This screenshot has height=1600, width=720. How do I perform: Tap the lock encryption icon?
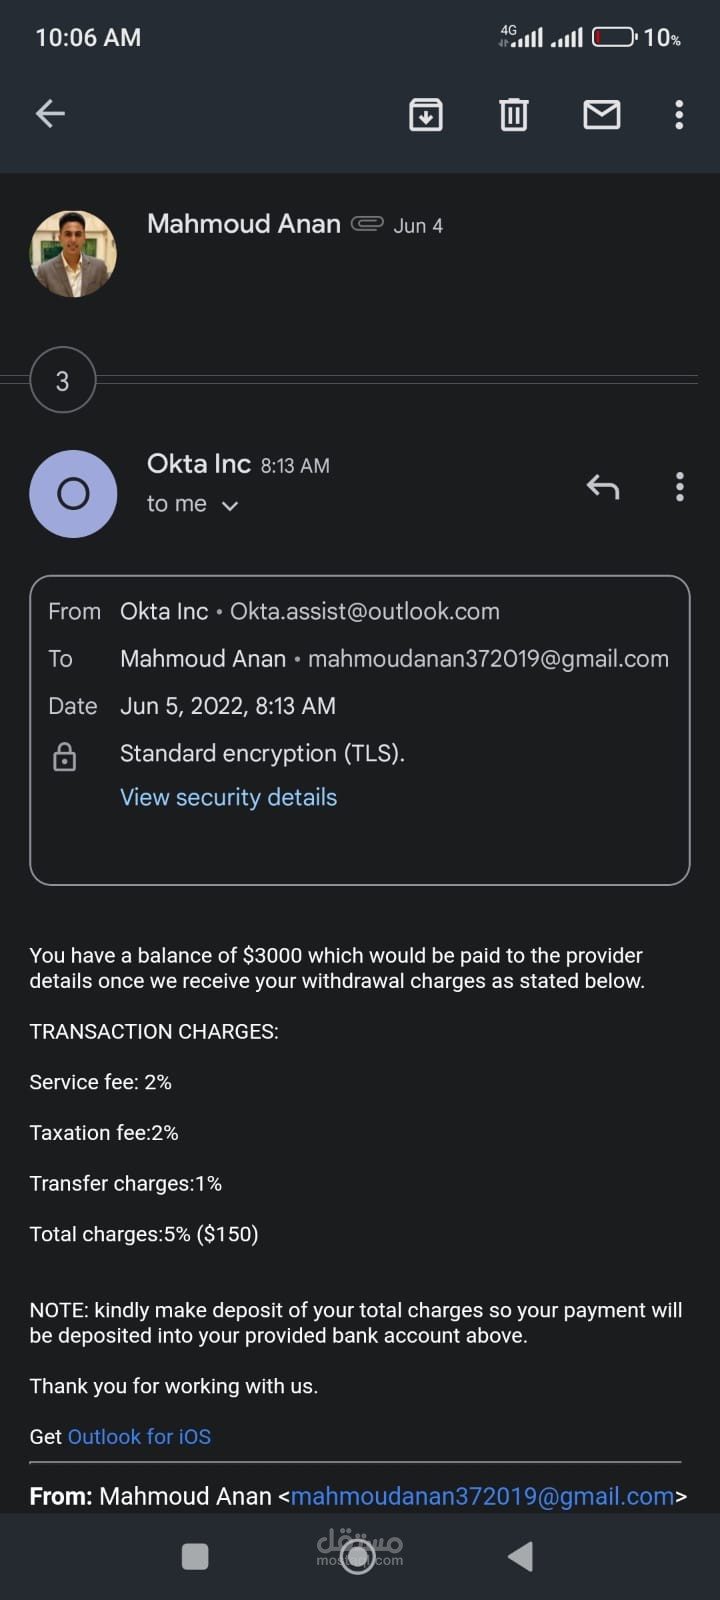coord(64,757)
